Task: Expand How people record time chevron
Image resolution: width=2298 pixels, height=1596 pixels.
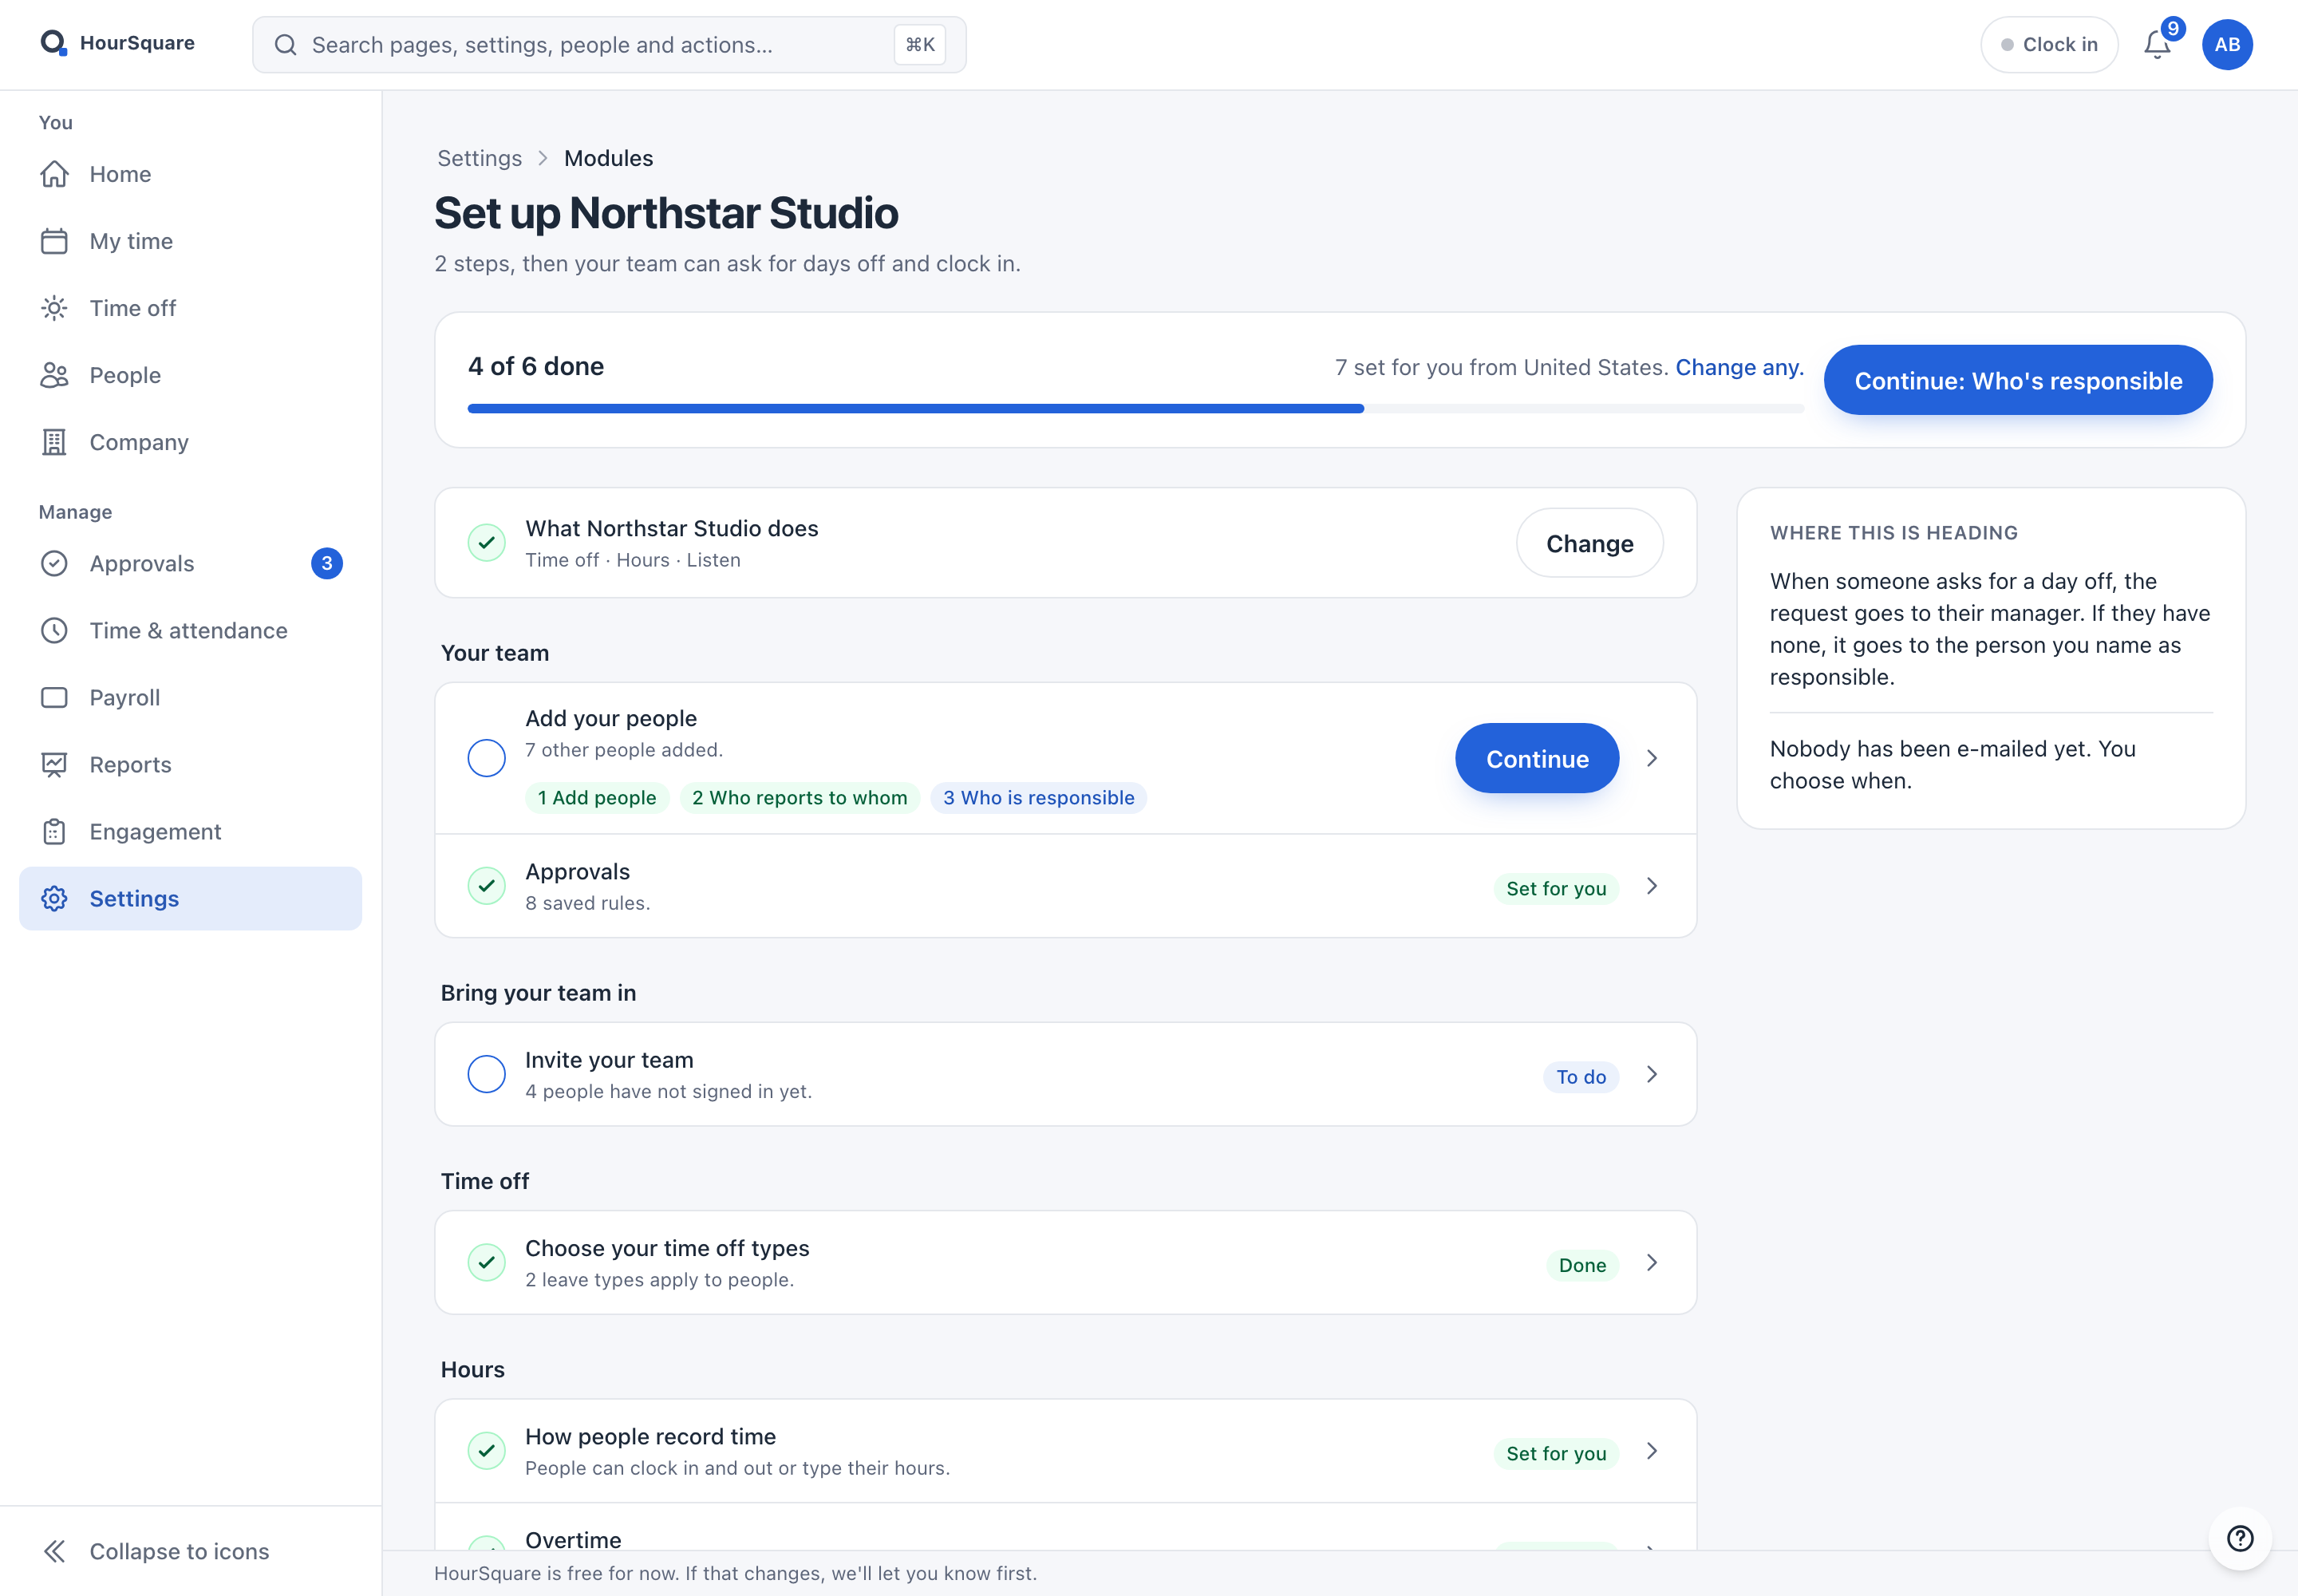Action: click(x=1652, y=1450)
